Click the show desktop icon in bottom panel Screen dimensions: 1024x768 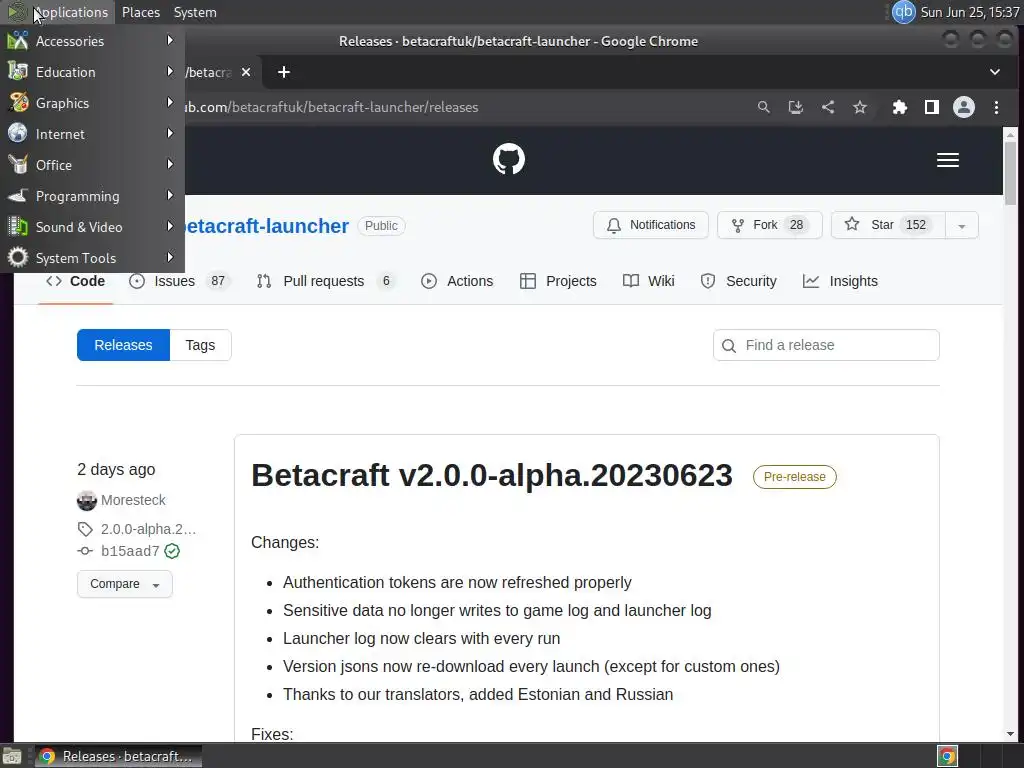pos(12,756)
